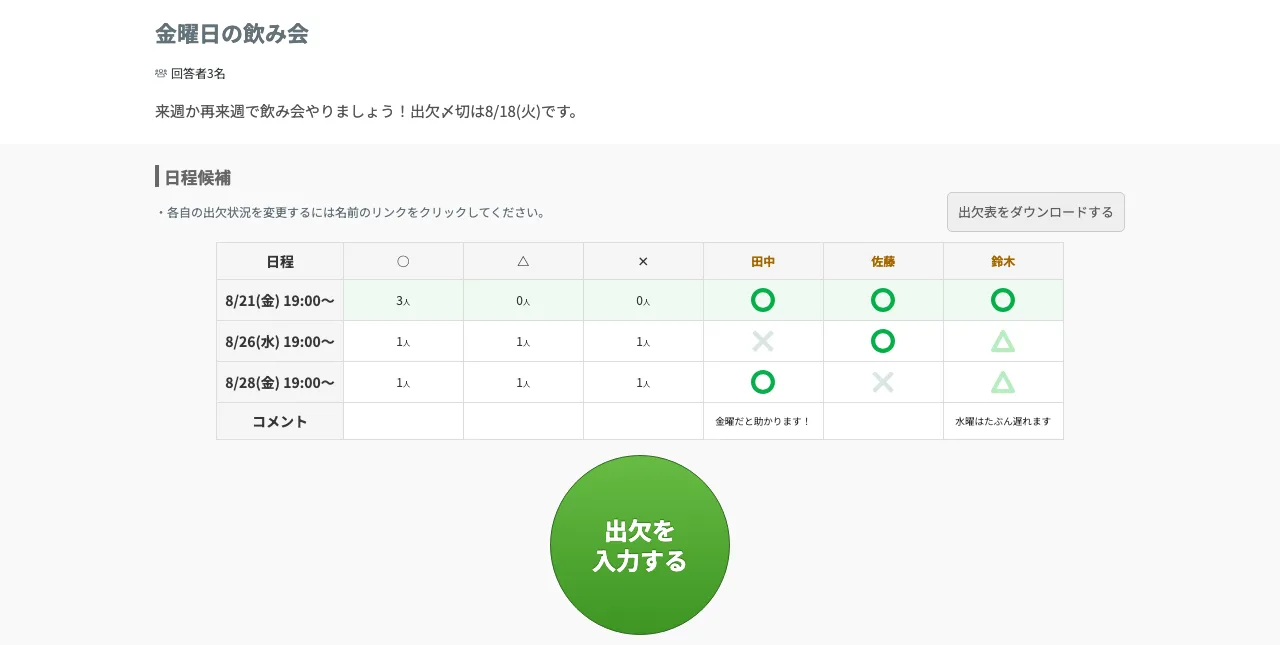1280x645 pixels.
Task: Click Tanaka's comment 金曜だと助かります！
Action: (763, 421)
